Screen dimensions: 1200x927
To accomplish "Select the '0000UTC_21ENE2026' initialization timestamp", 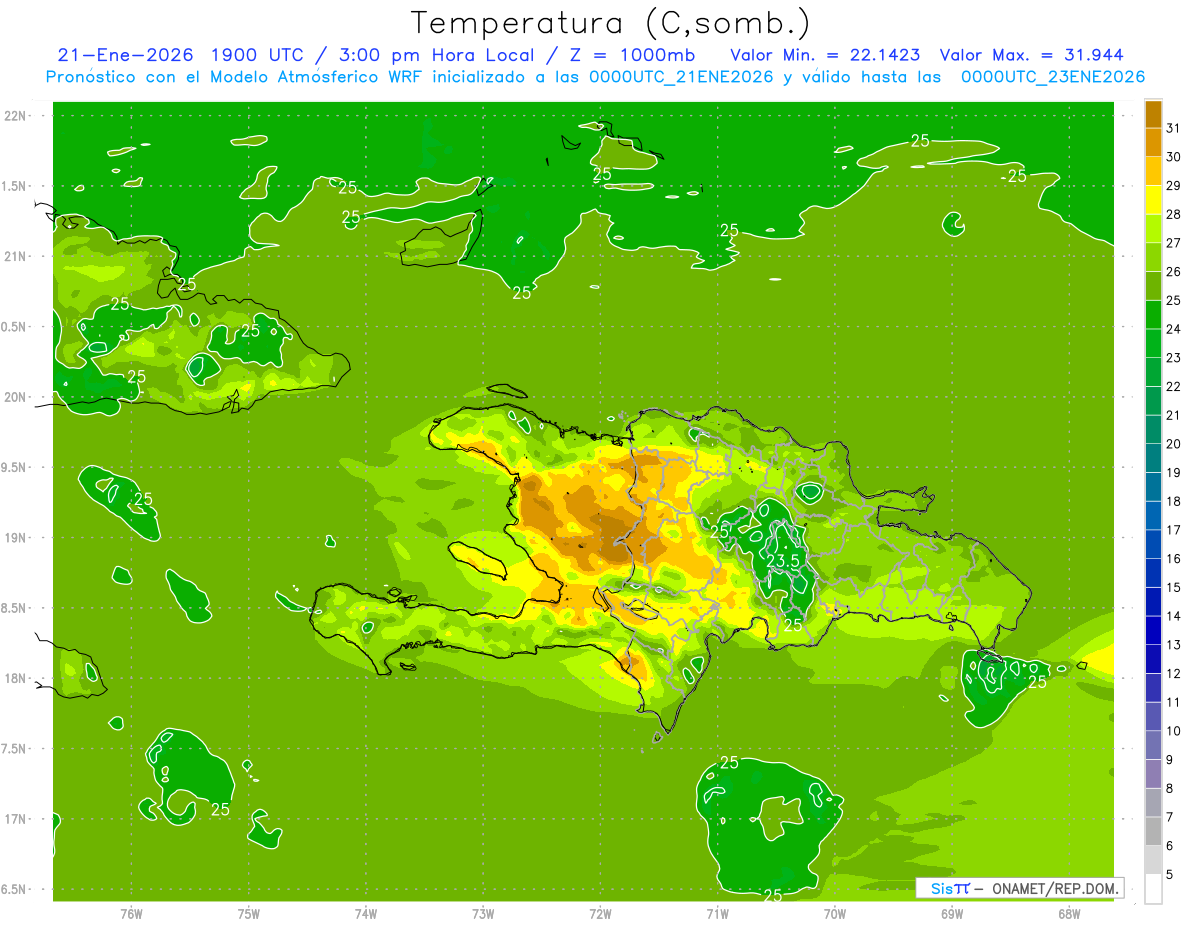I will tap(680, 77).
